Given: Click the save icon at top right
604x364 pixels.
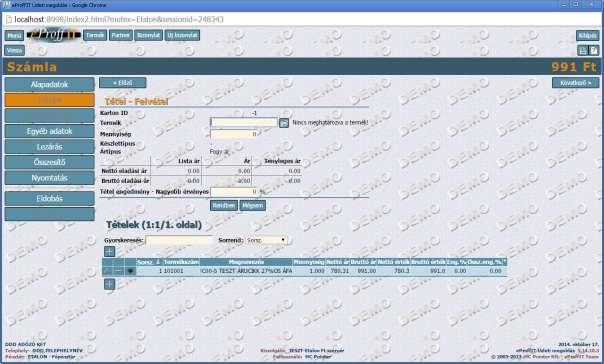Looking at the screenshot, I should (x=582, y=50).
